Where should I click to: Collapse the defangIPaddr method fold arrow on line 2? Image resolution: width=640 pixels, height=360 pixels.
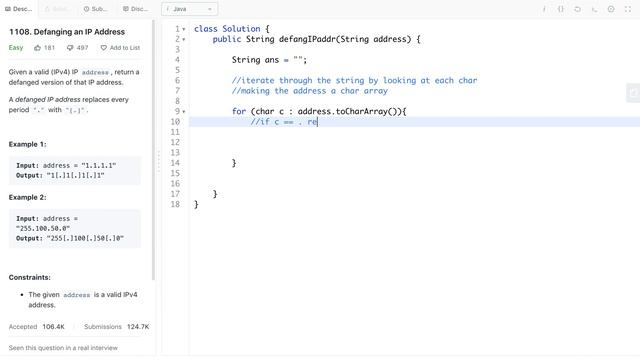[x=184, y=40]
